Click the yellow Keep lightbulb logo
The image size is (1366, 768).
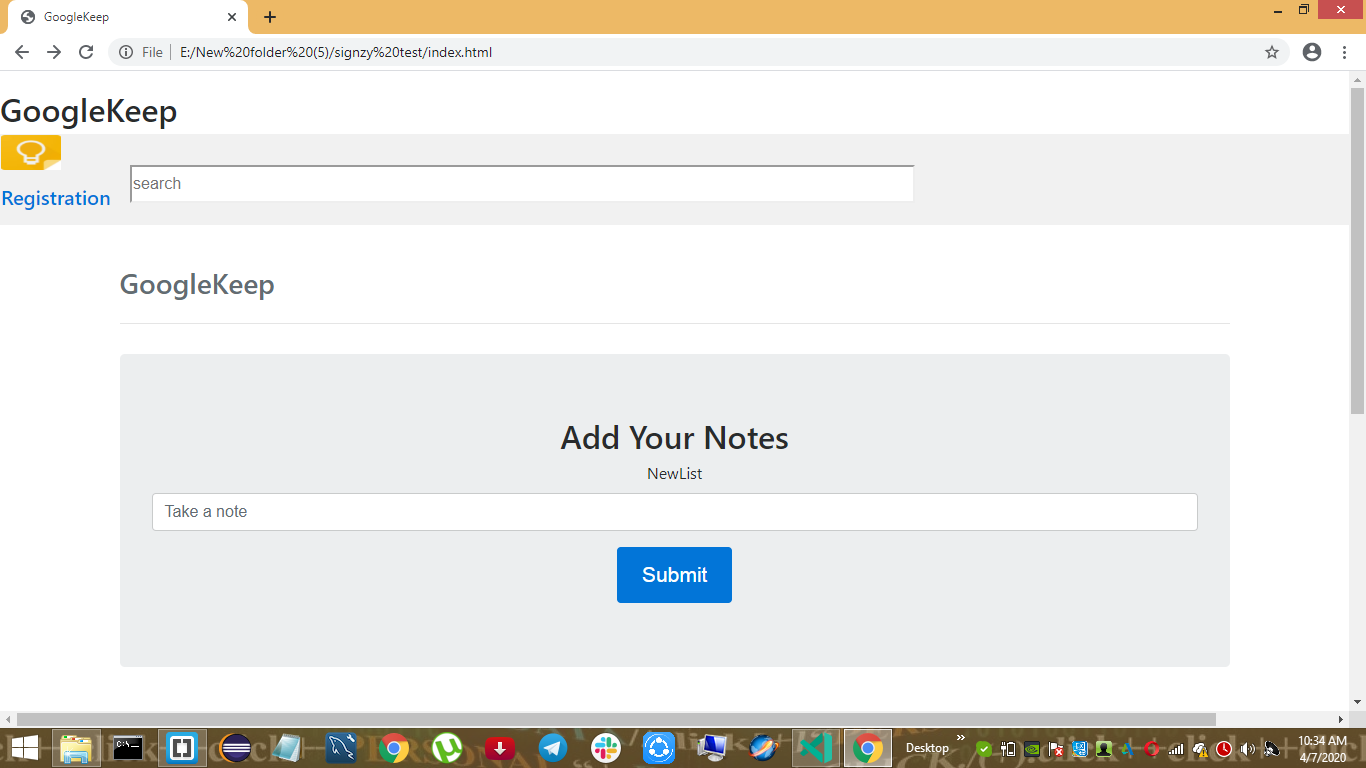pyautogui.click(x=31, y=153)
